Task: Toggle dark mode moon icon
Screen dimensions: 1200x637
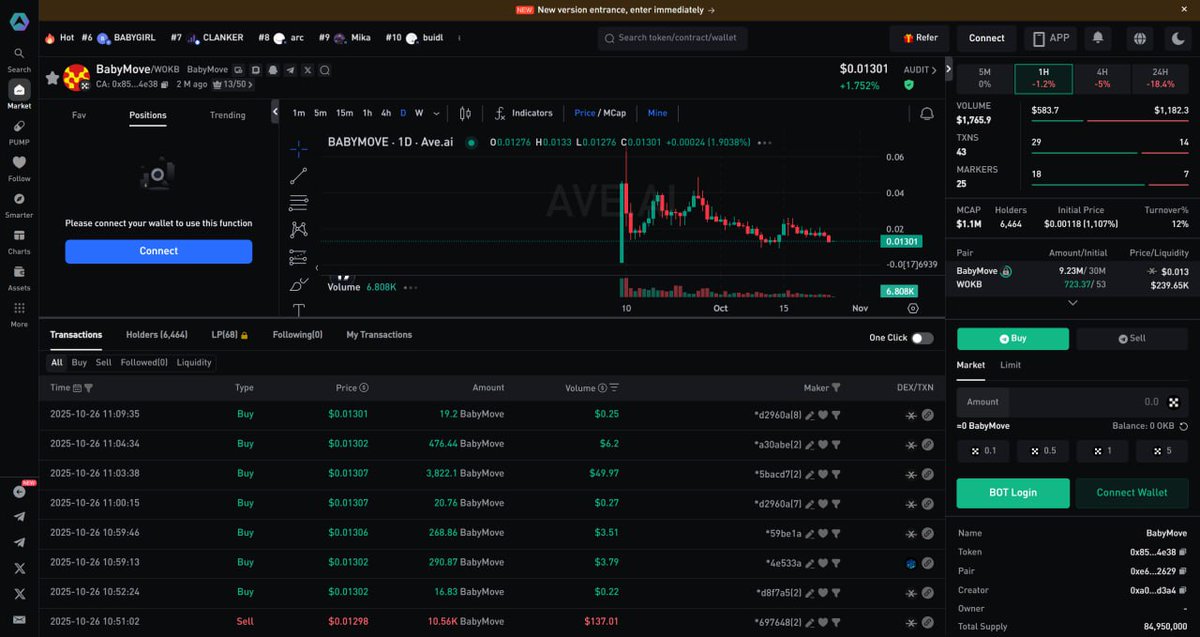Action: tap(1179, 38)
